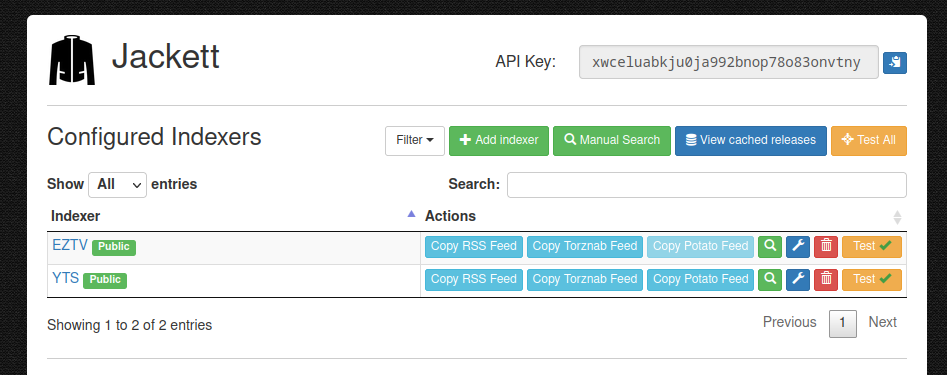Screen dimensions: 947x375
Task: Click the 'API Key:' label
Action: [x=525, y=62]
